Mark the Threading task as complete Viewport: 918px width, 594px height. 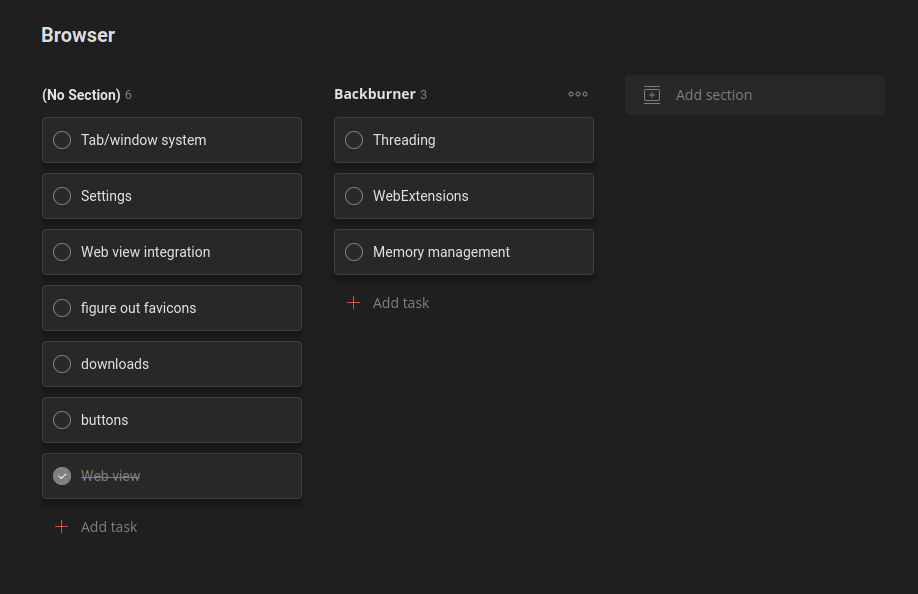coord(354,140)
